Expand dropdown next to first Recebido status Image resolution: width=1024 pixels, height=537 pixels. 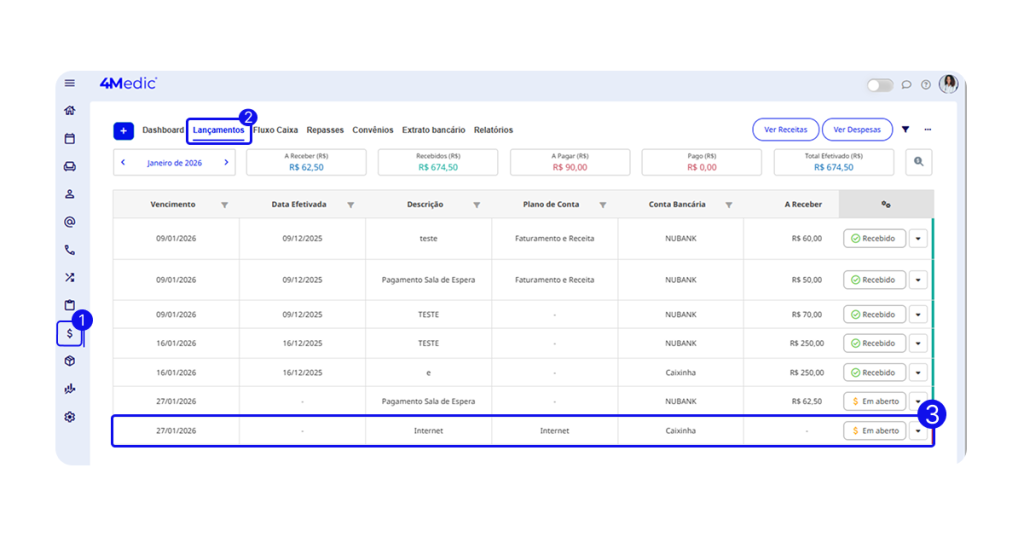point(918,239)
